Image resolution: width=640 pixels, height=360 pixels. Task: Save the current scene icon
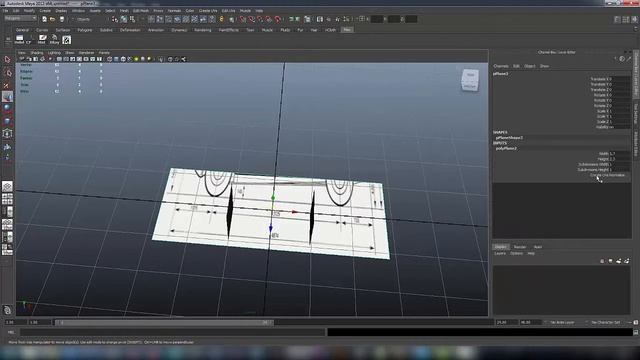(x=62, y=19)
